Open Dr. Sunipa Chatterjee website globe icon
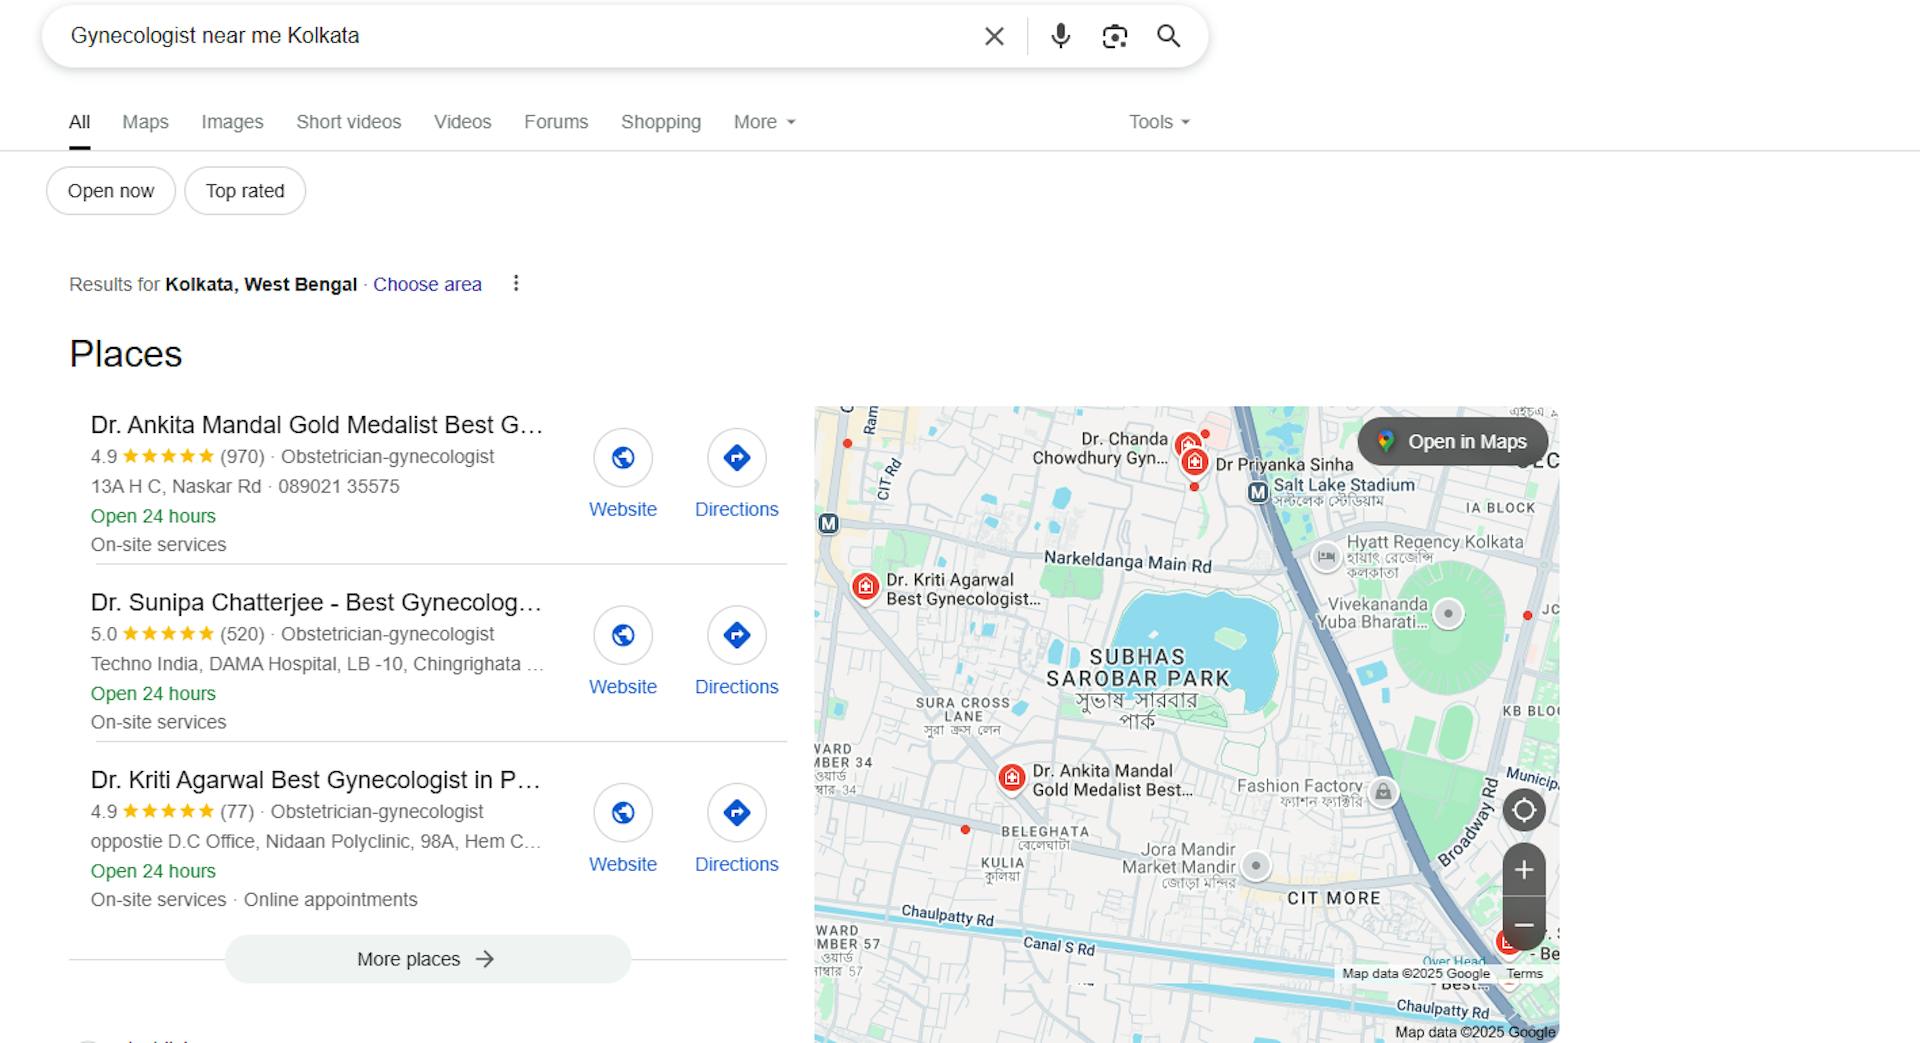Screen dimensions: 1920x1043 coord(623,635)
